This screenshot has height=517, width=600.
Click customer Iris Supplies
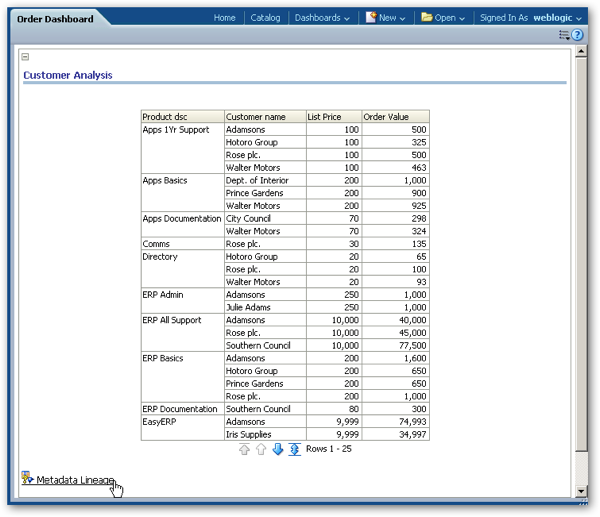tap(265, 434)
